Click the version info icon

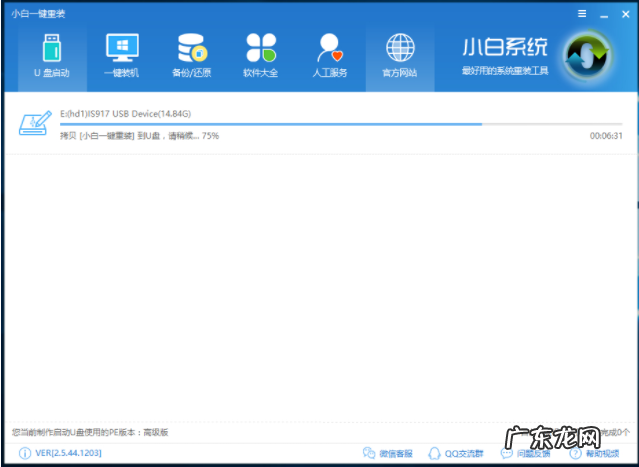click(x=25, y=453)
